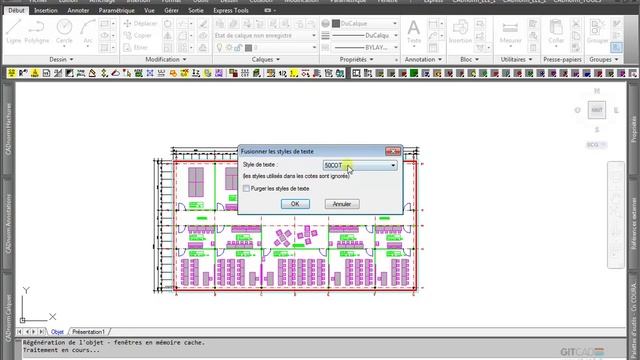Click the E compass direction on ViewCube
The width and height of the screenshot is (640, 360).
(616, 110)
